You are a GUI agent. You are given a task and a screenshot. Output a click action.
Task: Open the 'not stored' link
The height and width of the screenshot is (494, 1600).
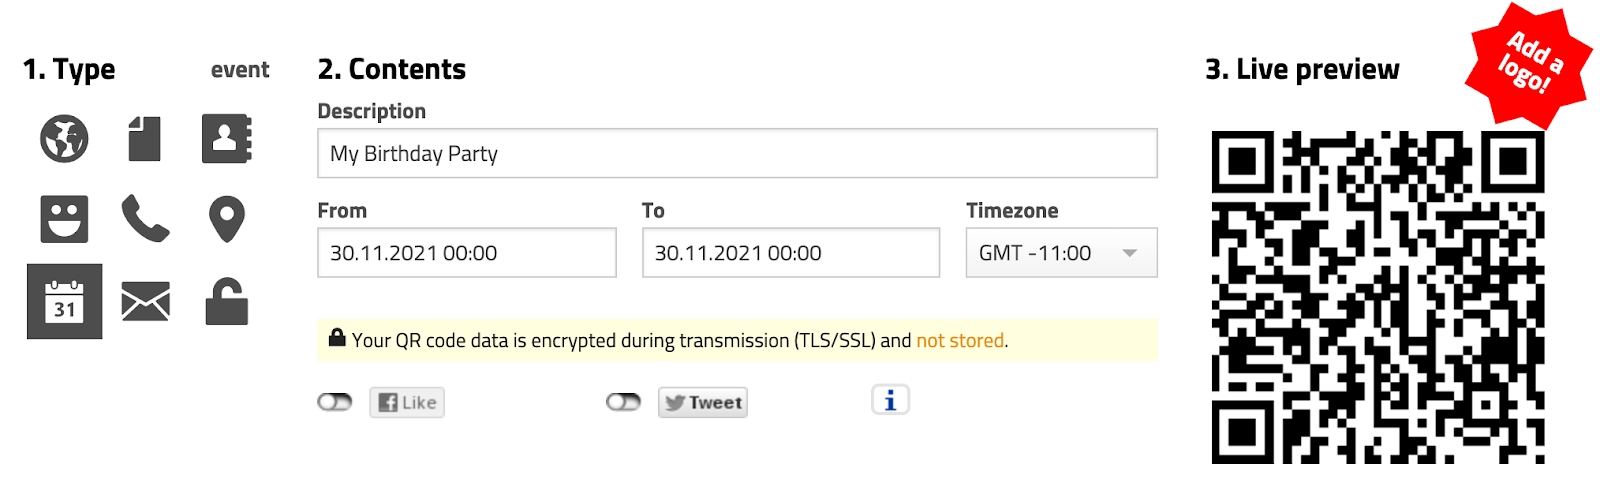960,341
